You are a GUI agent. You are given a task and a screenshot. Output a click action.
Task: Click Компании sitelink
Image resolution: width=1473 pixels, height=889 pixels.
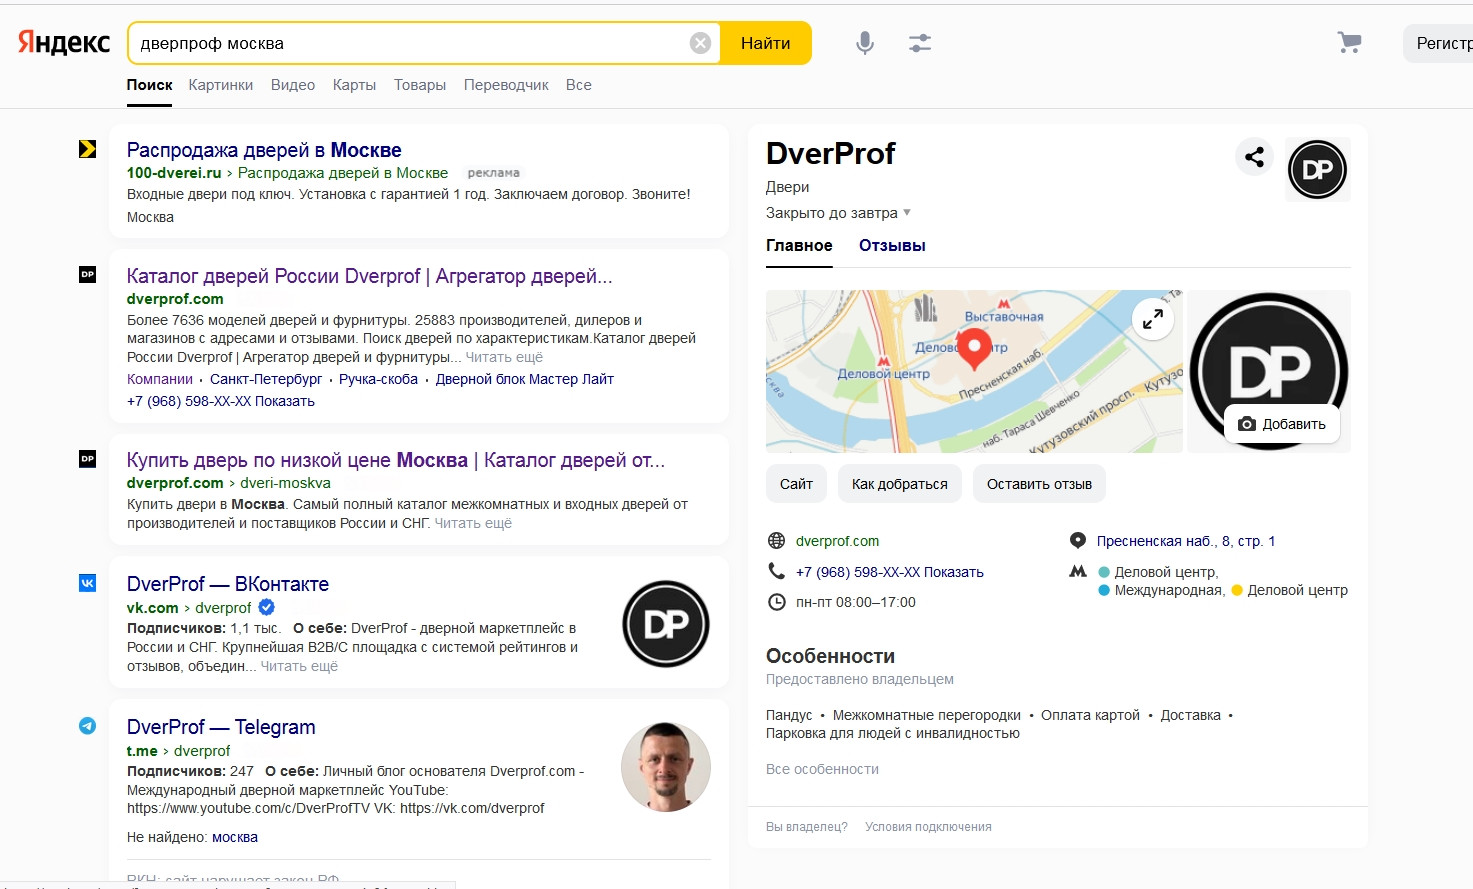pos(160,379)
